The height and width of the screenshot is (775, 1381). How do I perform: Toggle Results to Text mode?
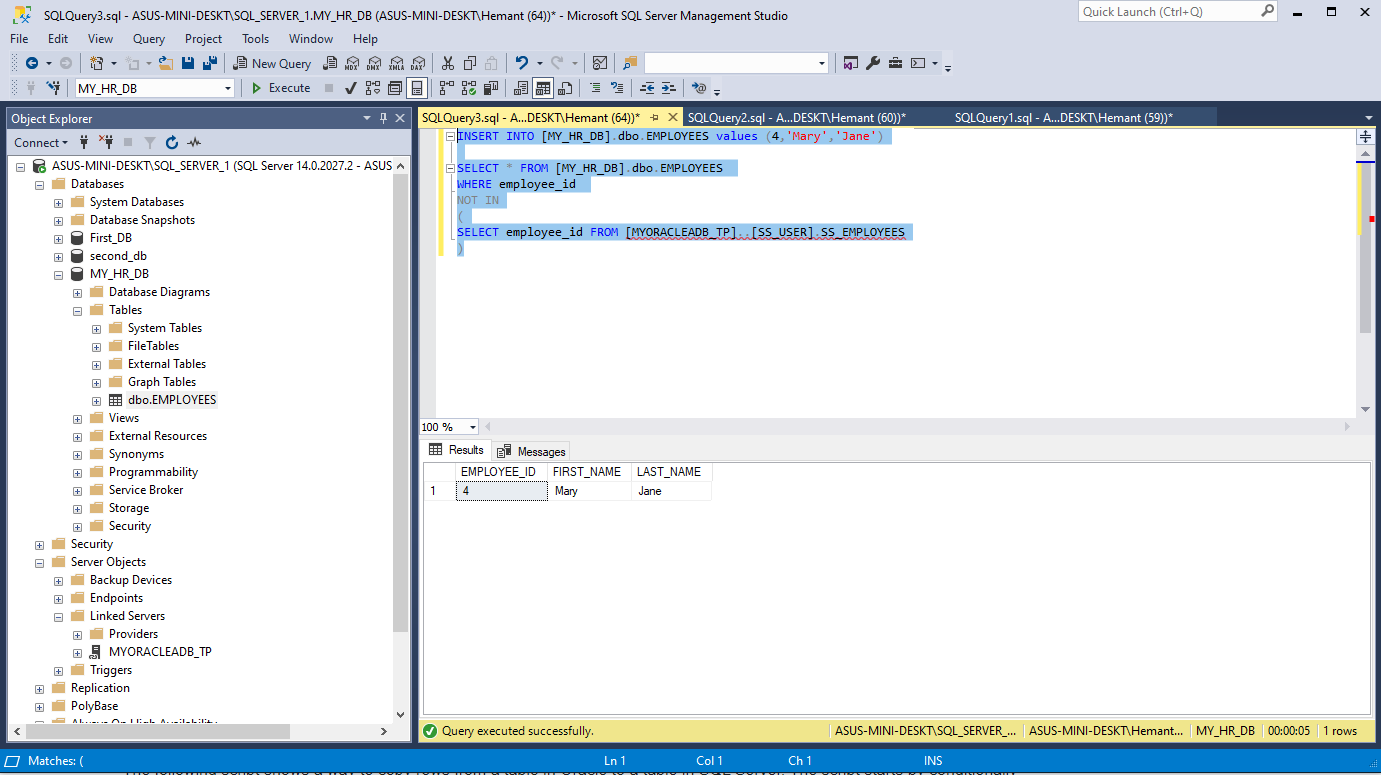click(x=520, y=88)
